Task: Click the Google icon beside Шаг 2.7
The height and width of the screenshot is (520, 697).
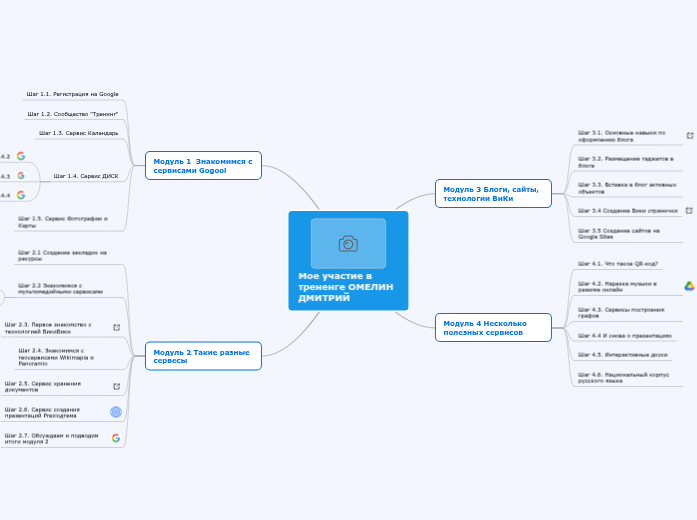Action: click(x=116, y=438)
